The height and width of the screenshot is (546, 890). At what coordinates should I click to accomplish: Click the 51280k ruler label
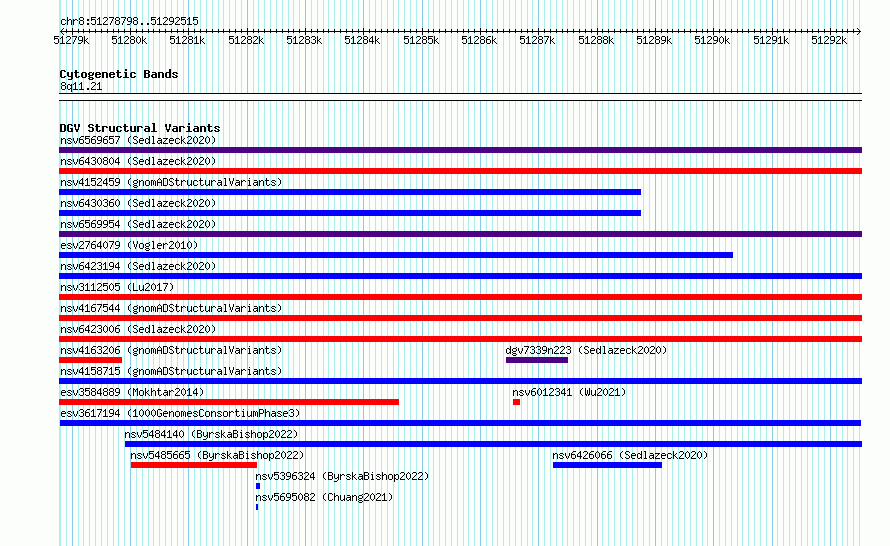(129, 40)
